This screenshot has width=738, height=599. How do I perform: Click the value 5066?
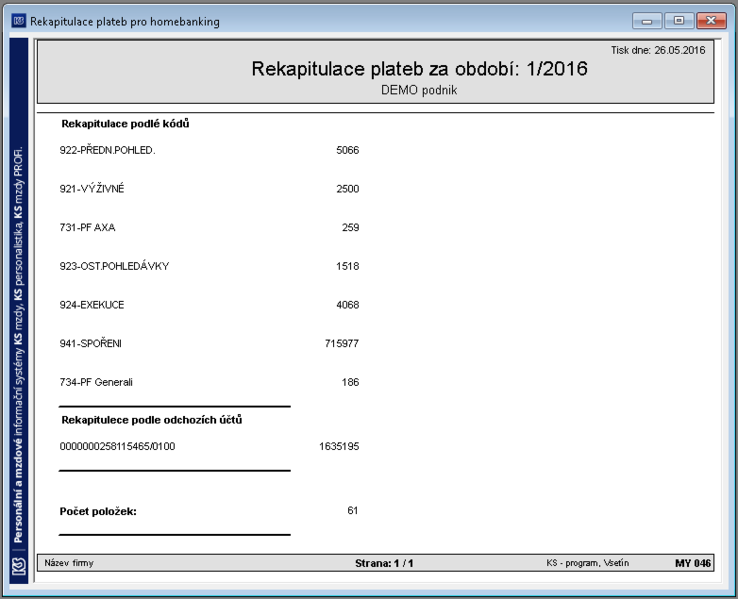point(347,150)
